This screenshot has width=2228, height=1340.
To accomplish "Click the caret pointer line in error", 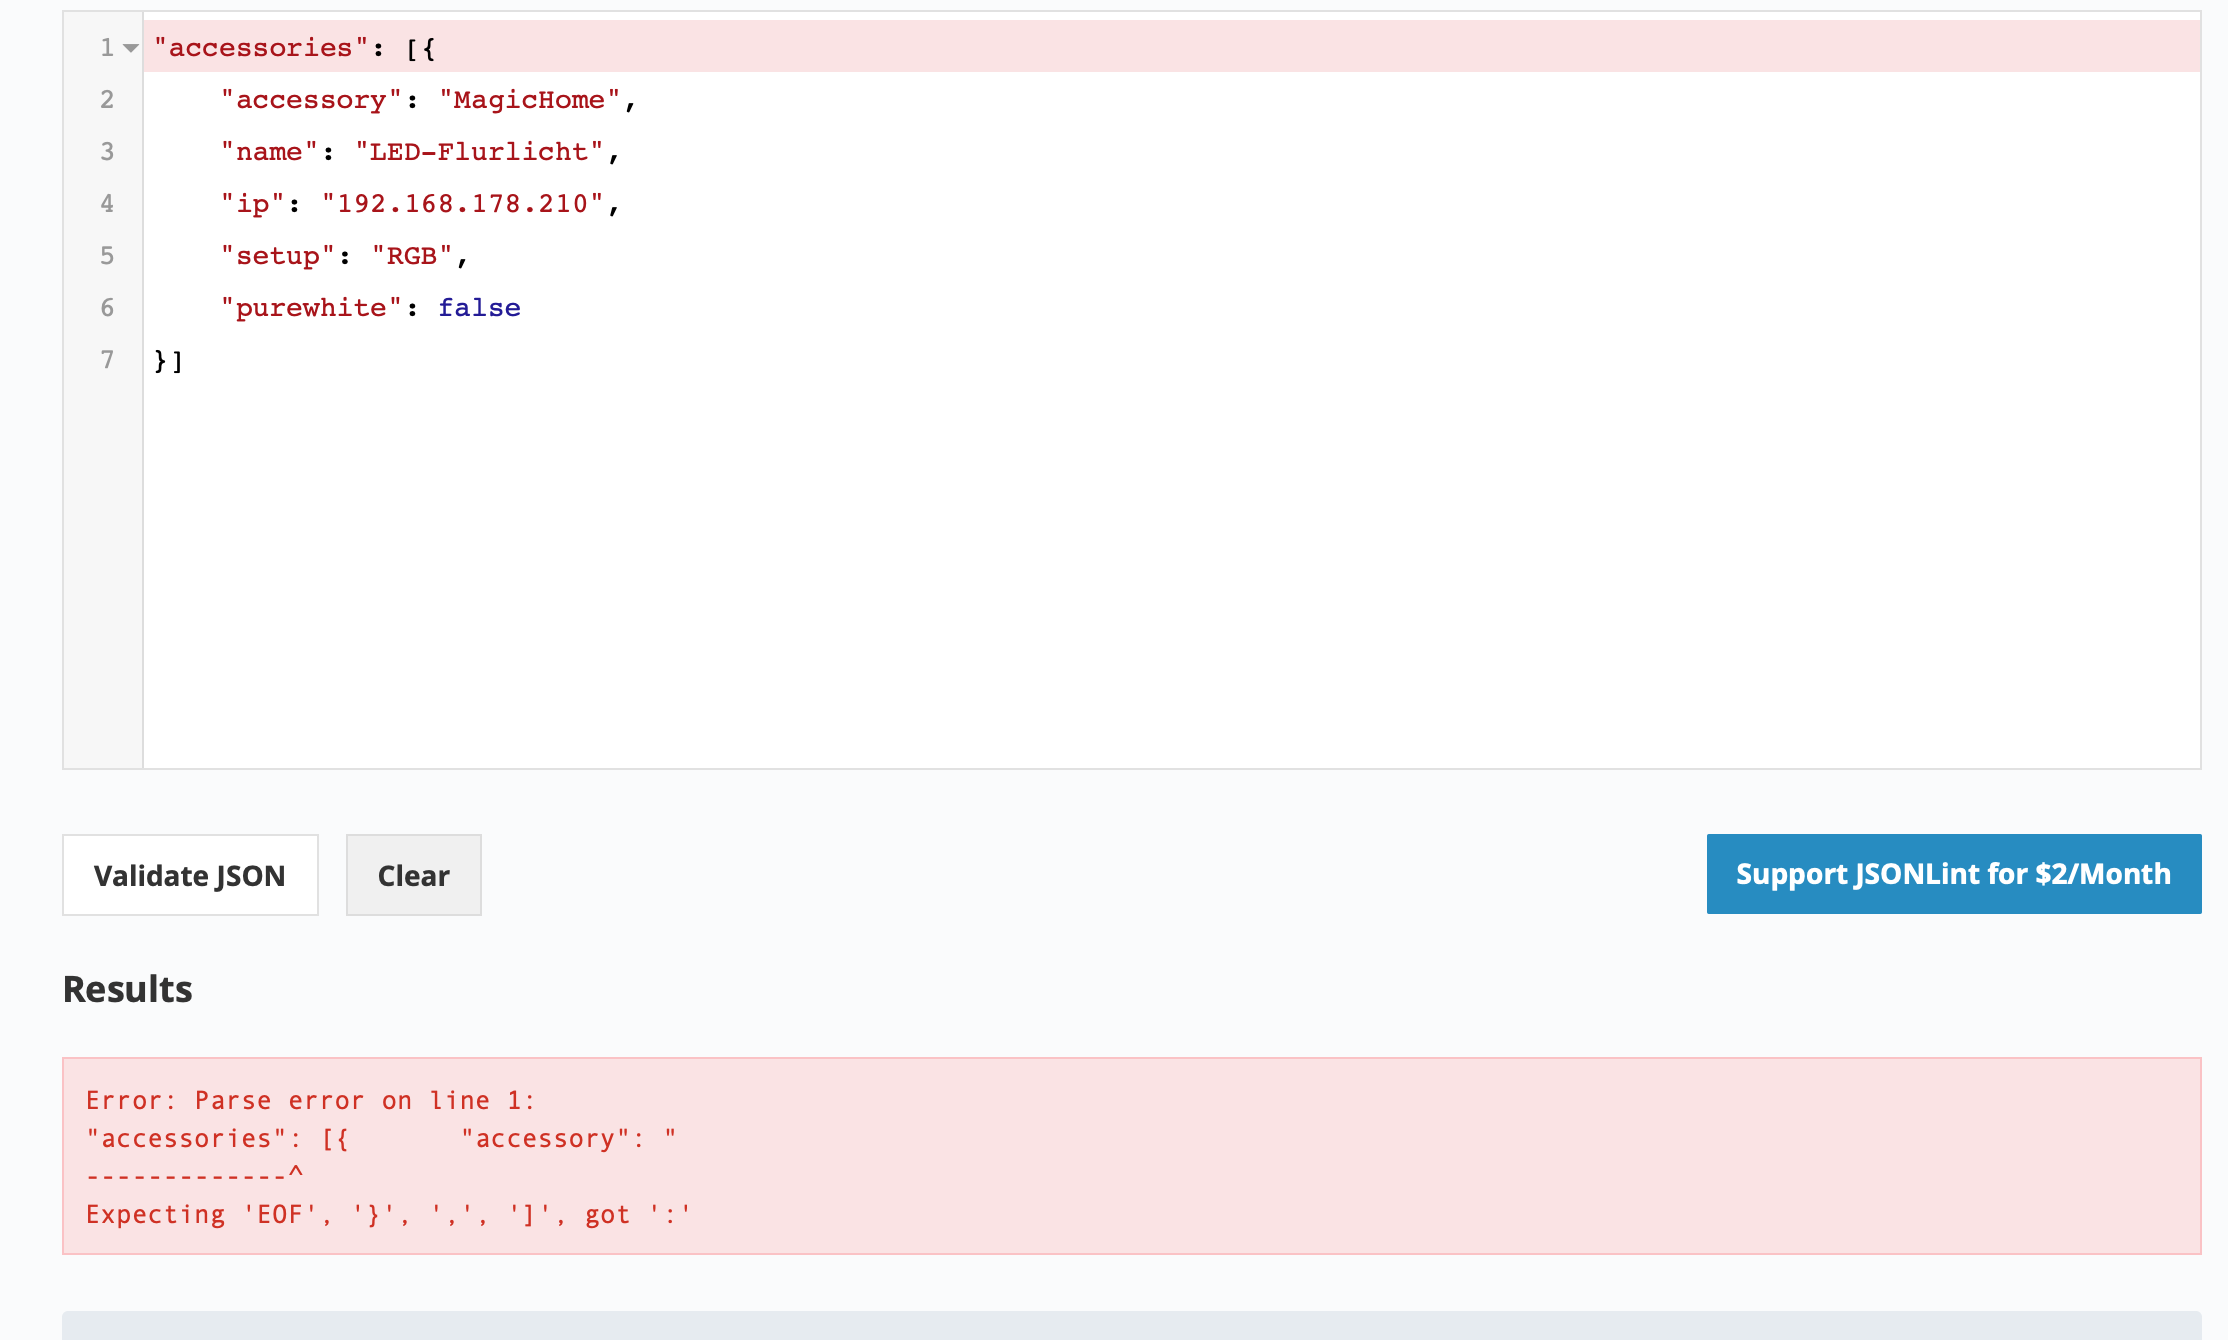I will pos(195,1175).
